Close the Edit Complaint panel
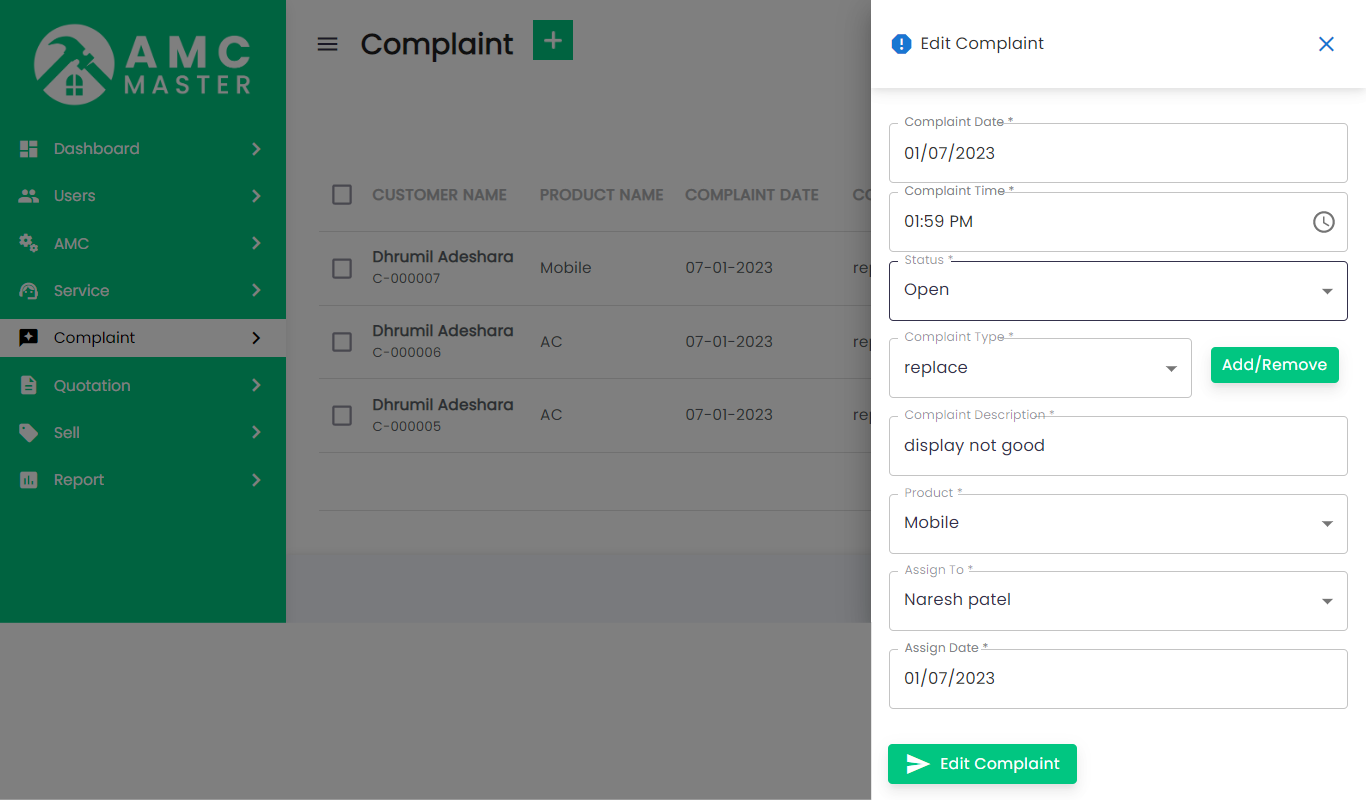Screen dimensions: 1366x800 [x=1326, y=44]
